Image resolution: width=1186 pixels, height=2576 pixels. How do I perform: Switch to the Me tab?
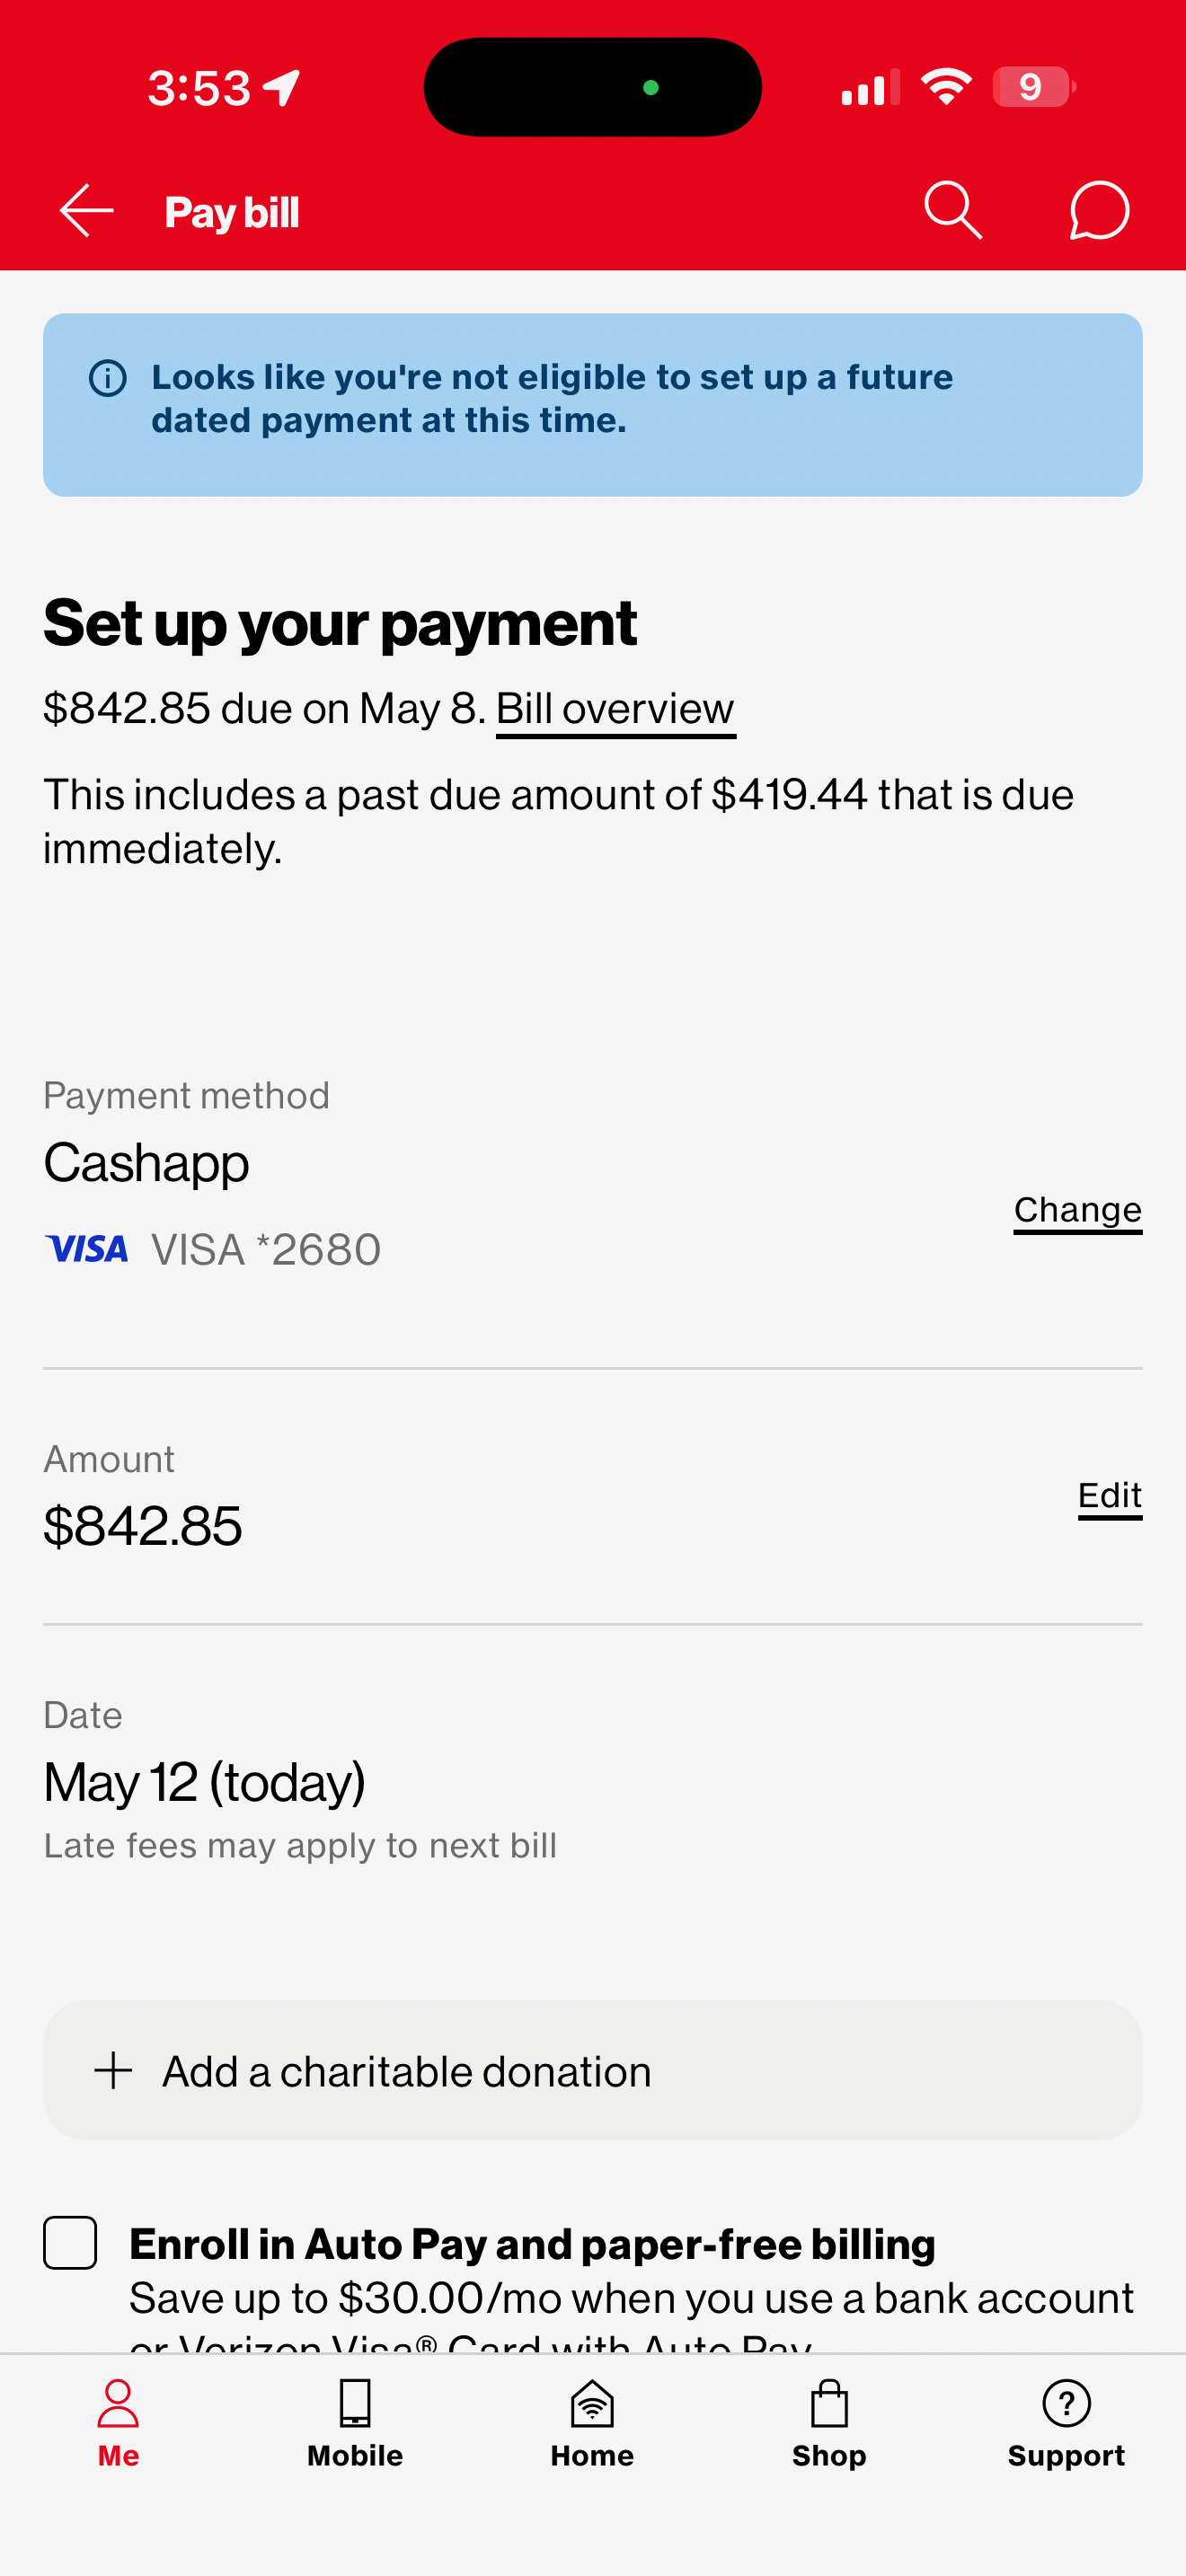[x=118, y=2424]
